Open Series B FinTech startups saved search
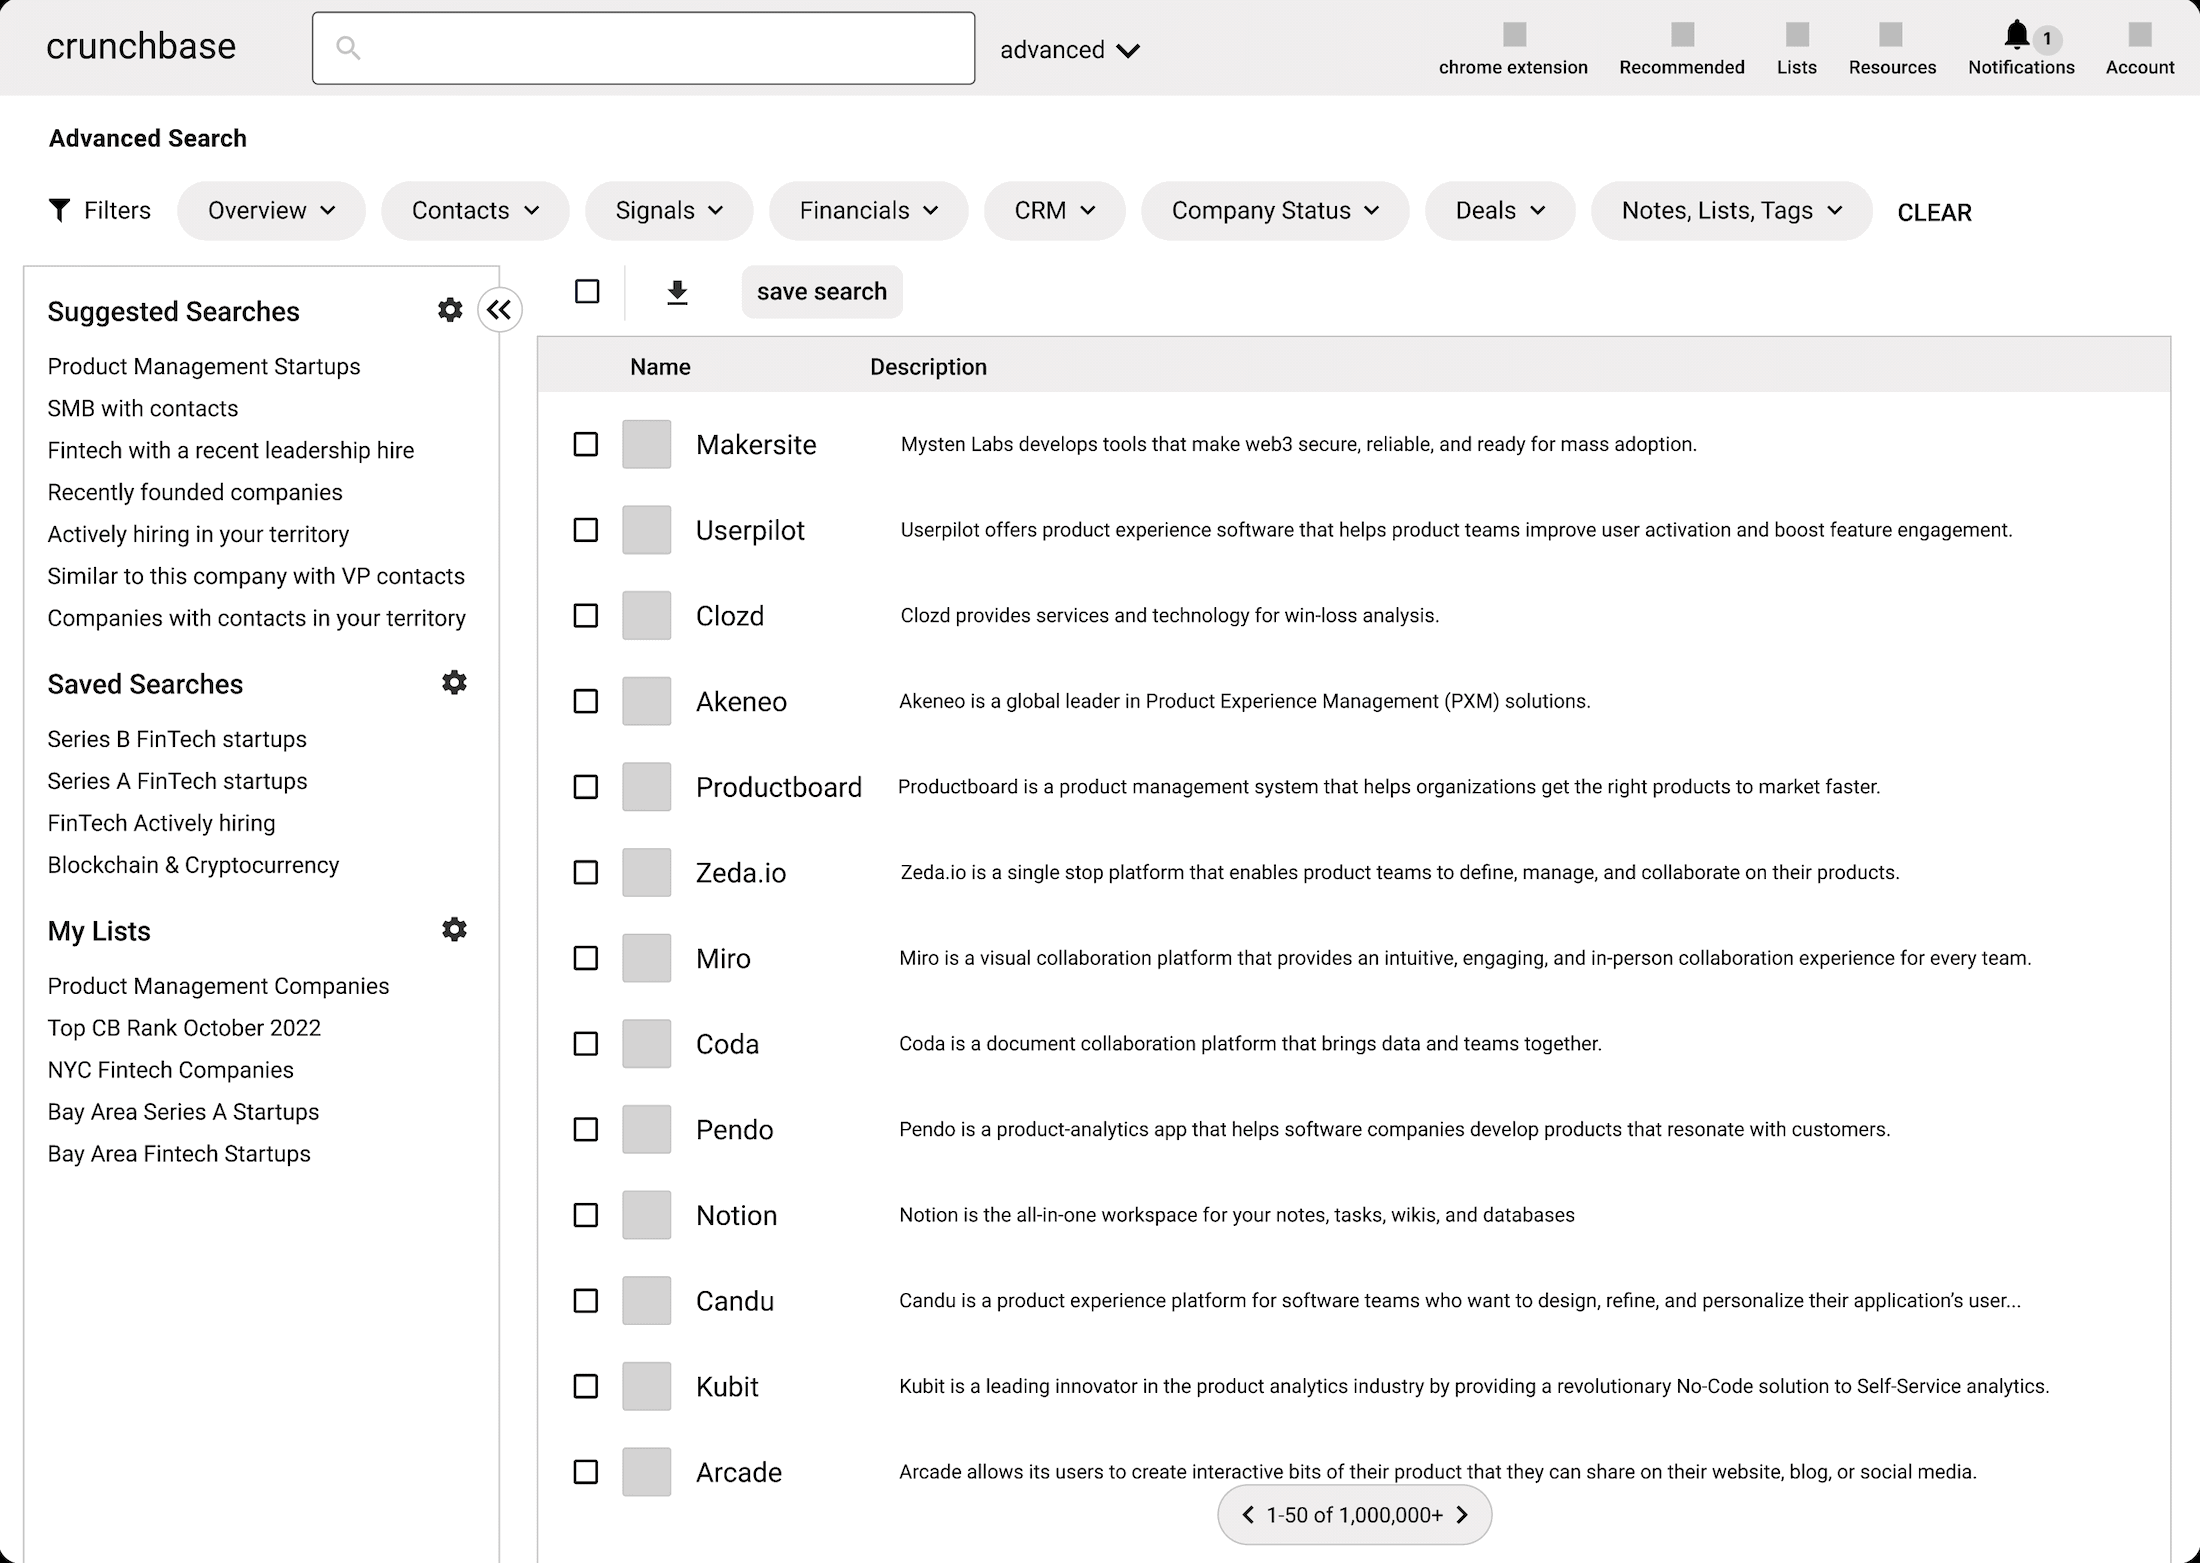The image size is (2200, 1563). tap(177, 739)
